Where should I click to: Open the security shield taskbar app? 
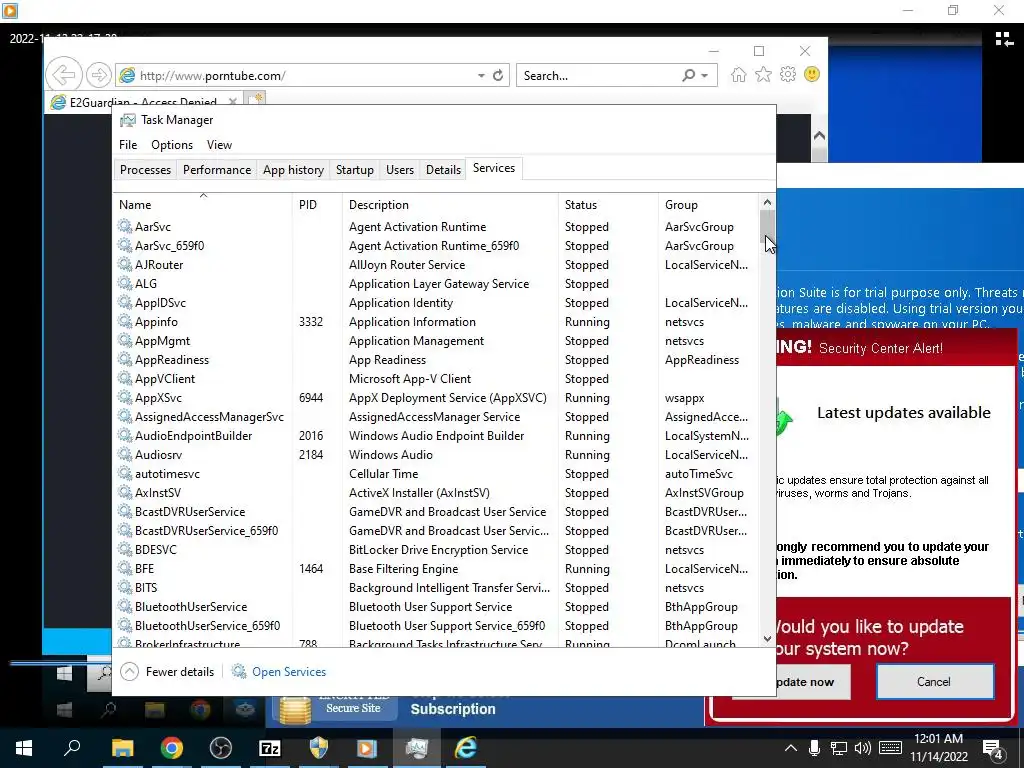319,748
